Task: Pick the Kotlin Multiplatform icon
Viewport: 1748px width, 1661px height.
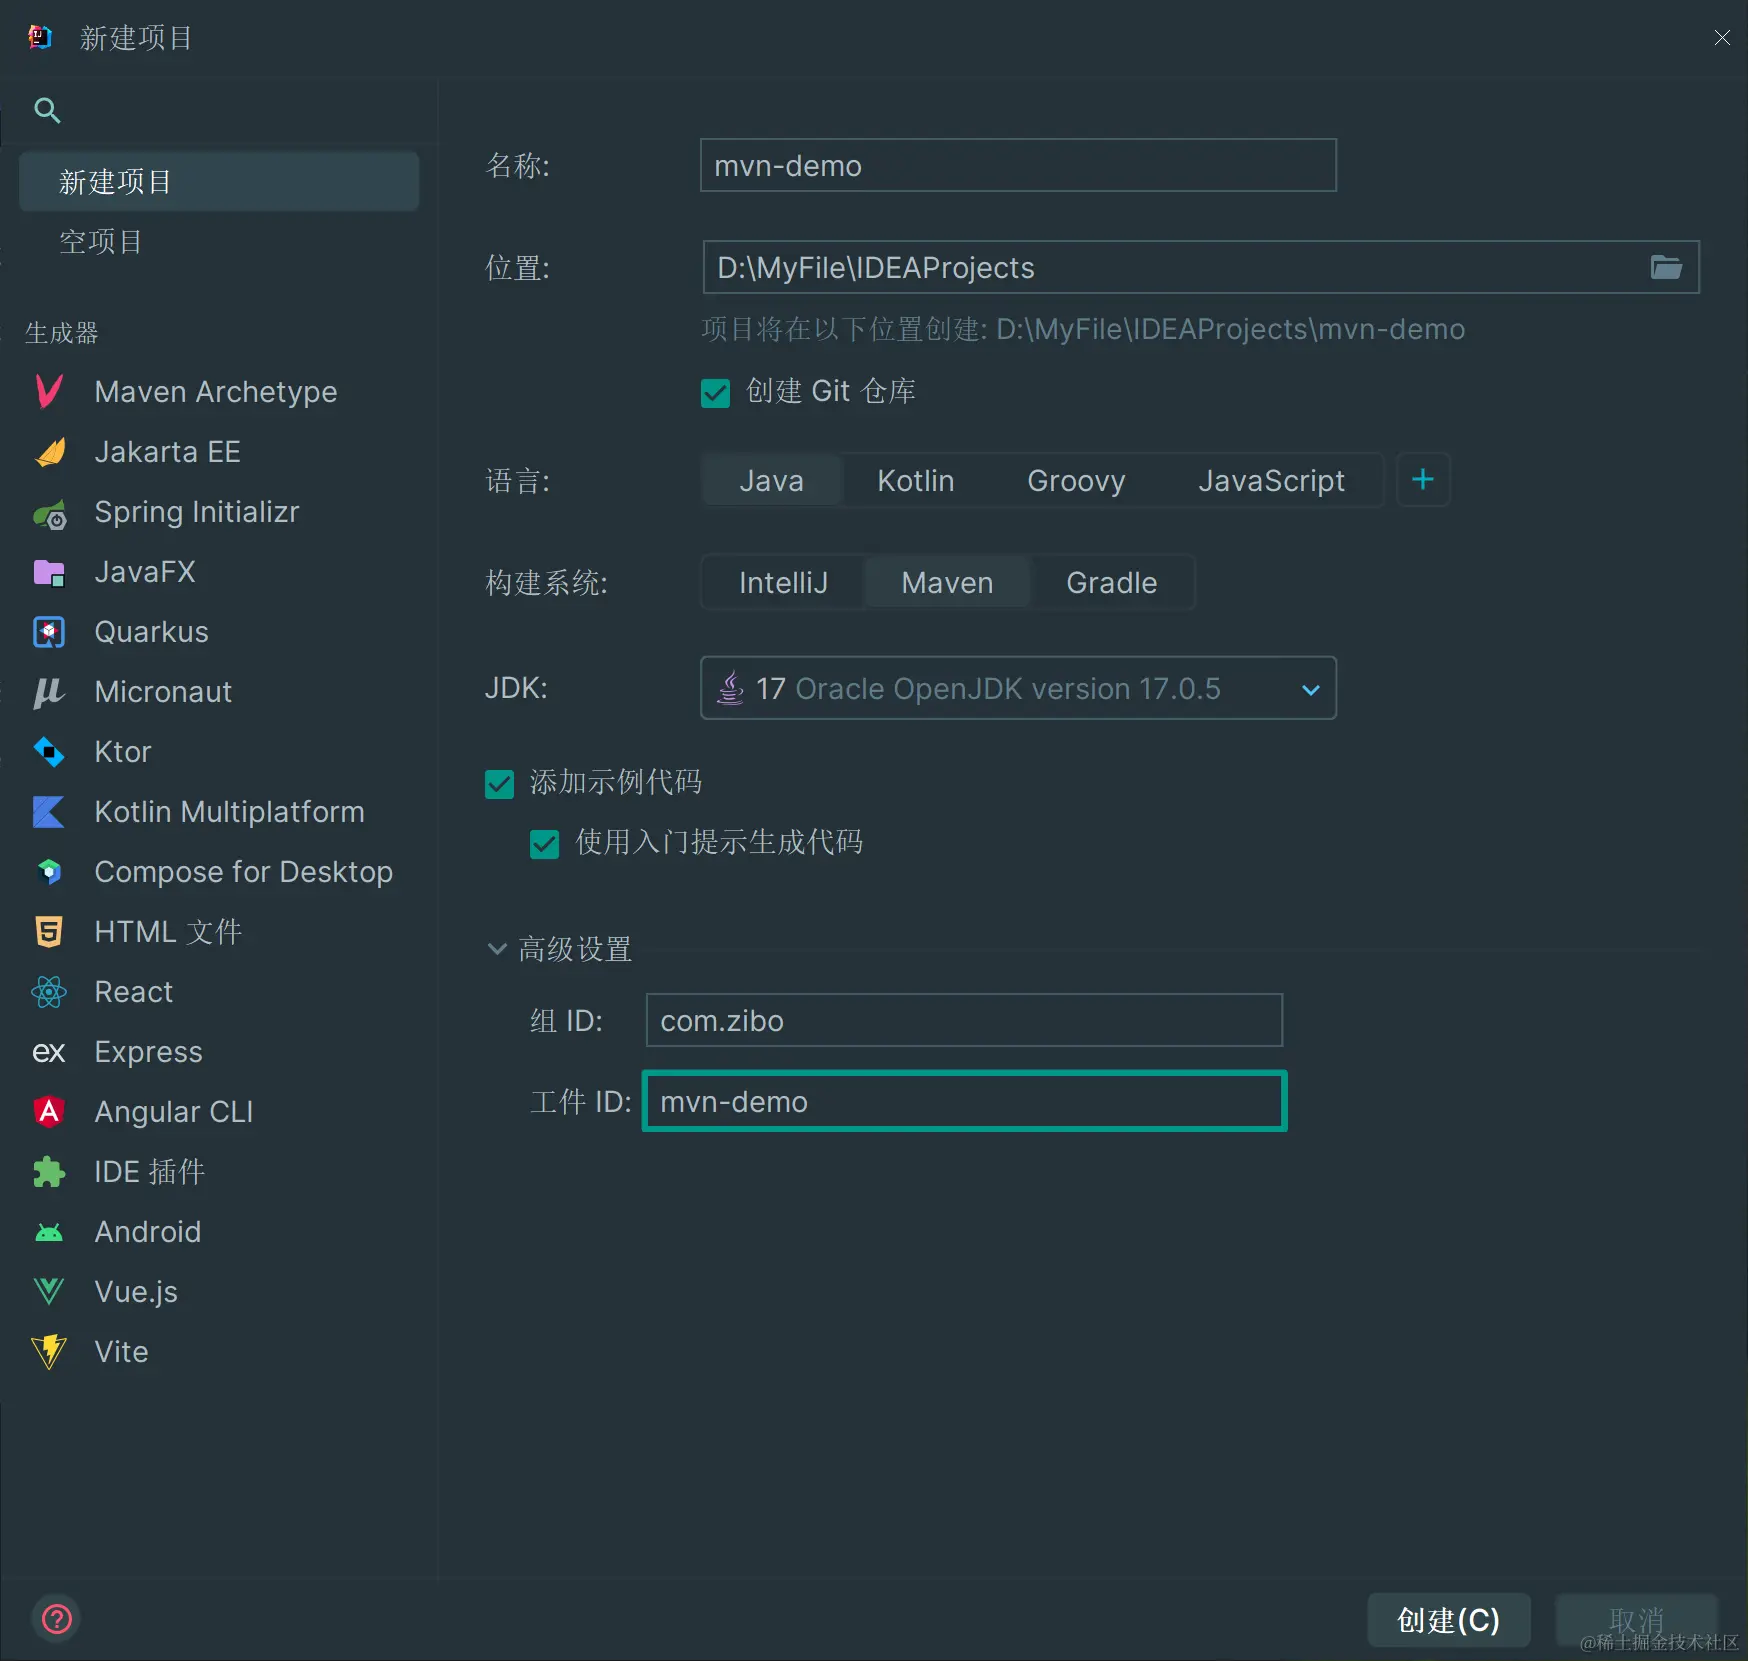Action: [49, 812]
